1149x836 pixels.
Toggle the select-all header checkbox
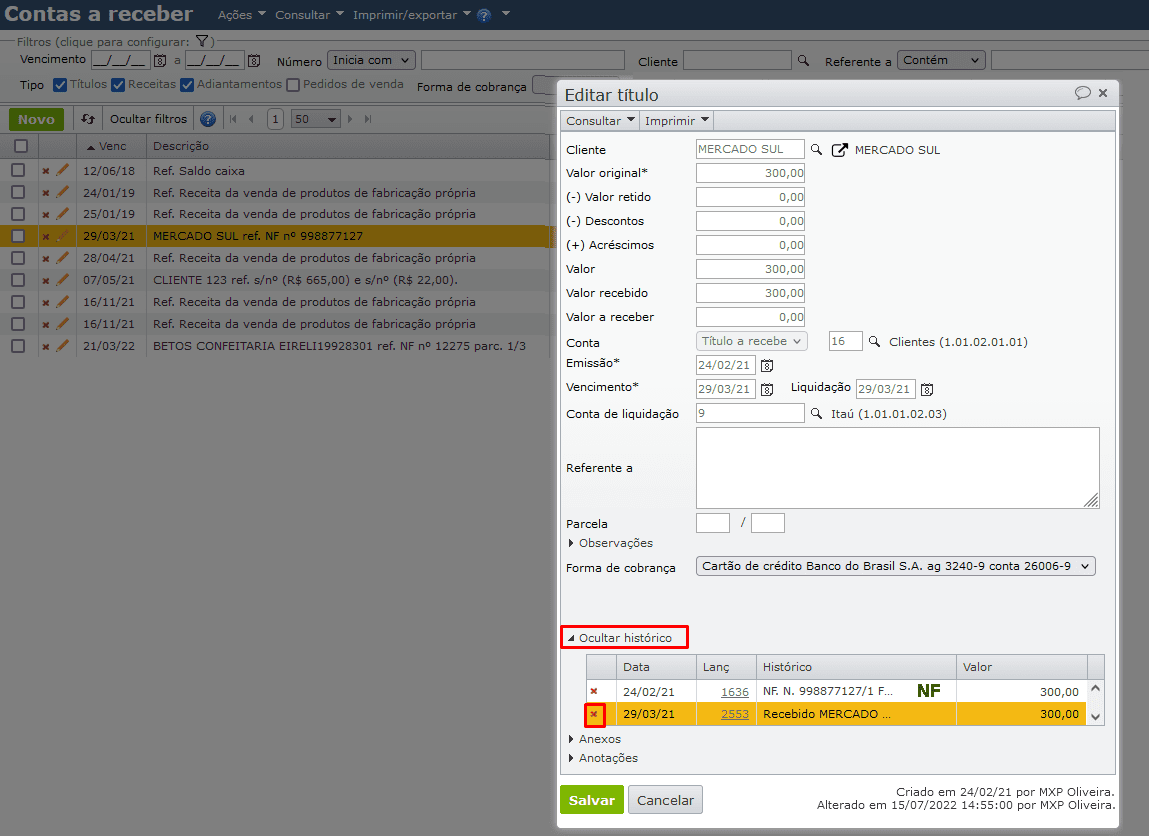21,146
